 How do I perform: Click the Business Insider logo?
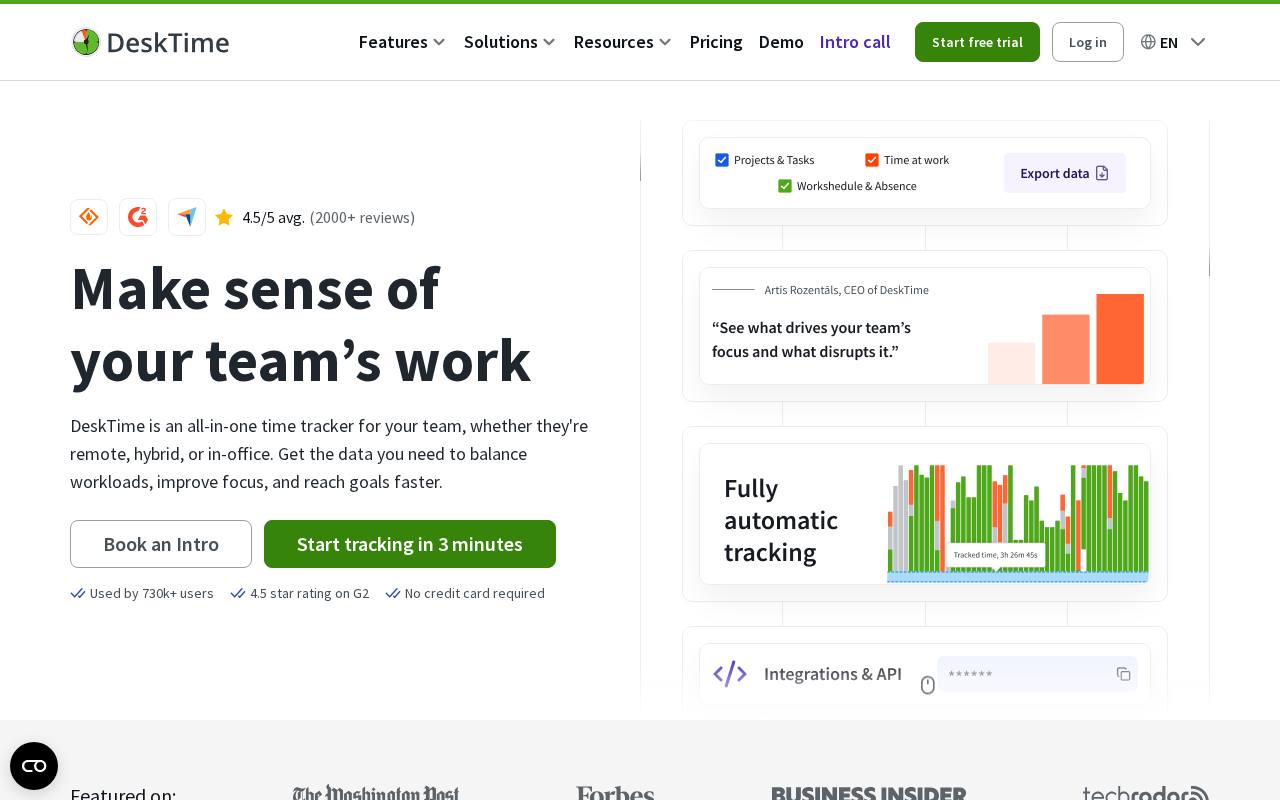869,794
